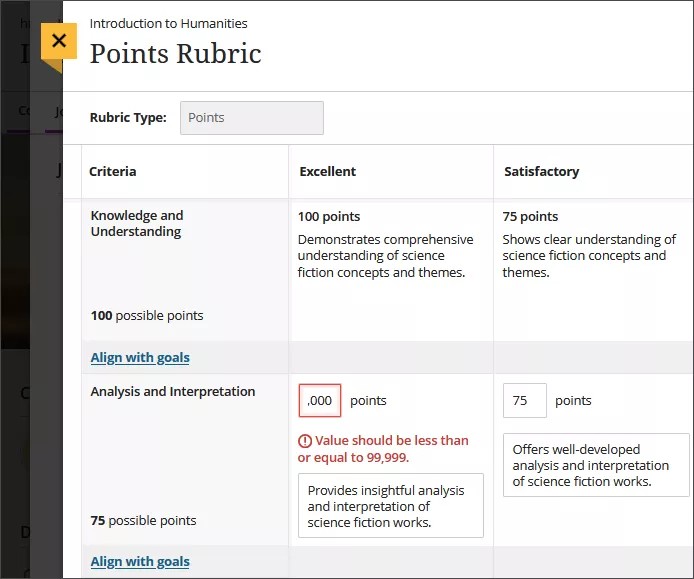Click the '100 possible points' label
The width and height of the screenshot is (694, 579).
click(x=147, y=316)
